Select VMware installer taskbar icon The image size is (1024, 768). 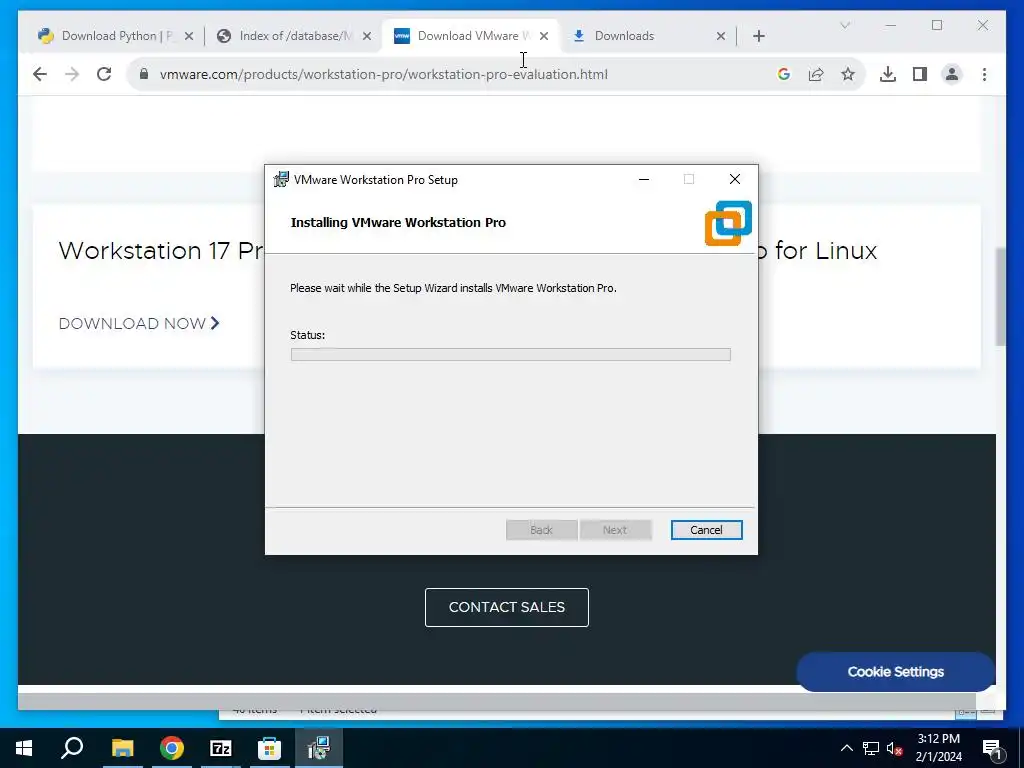pos(319,748)
